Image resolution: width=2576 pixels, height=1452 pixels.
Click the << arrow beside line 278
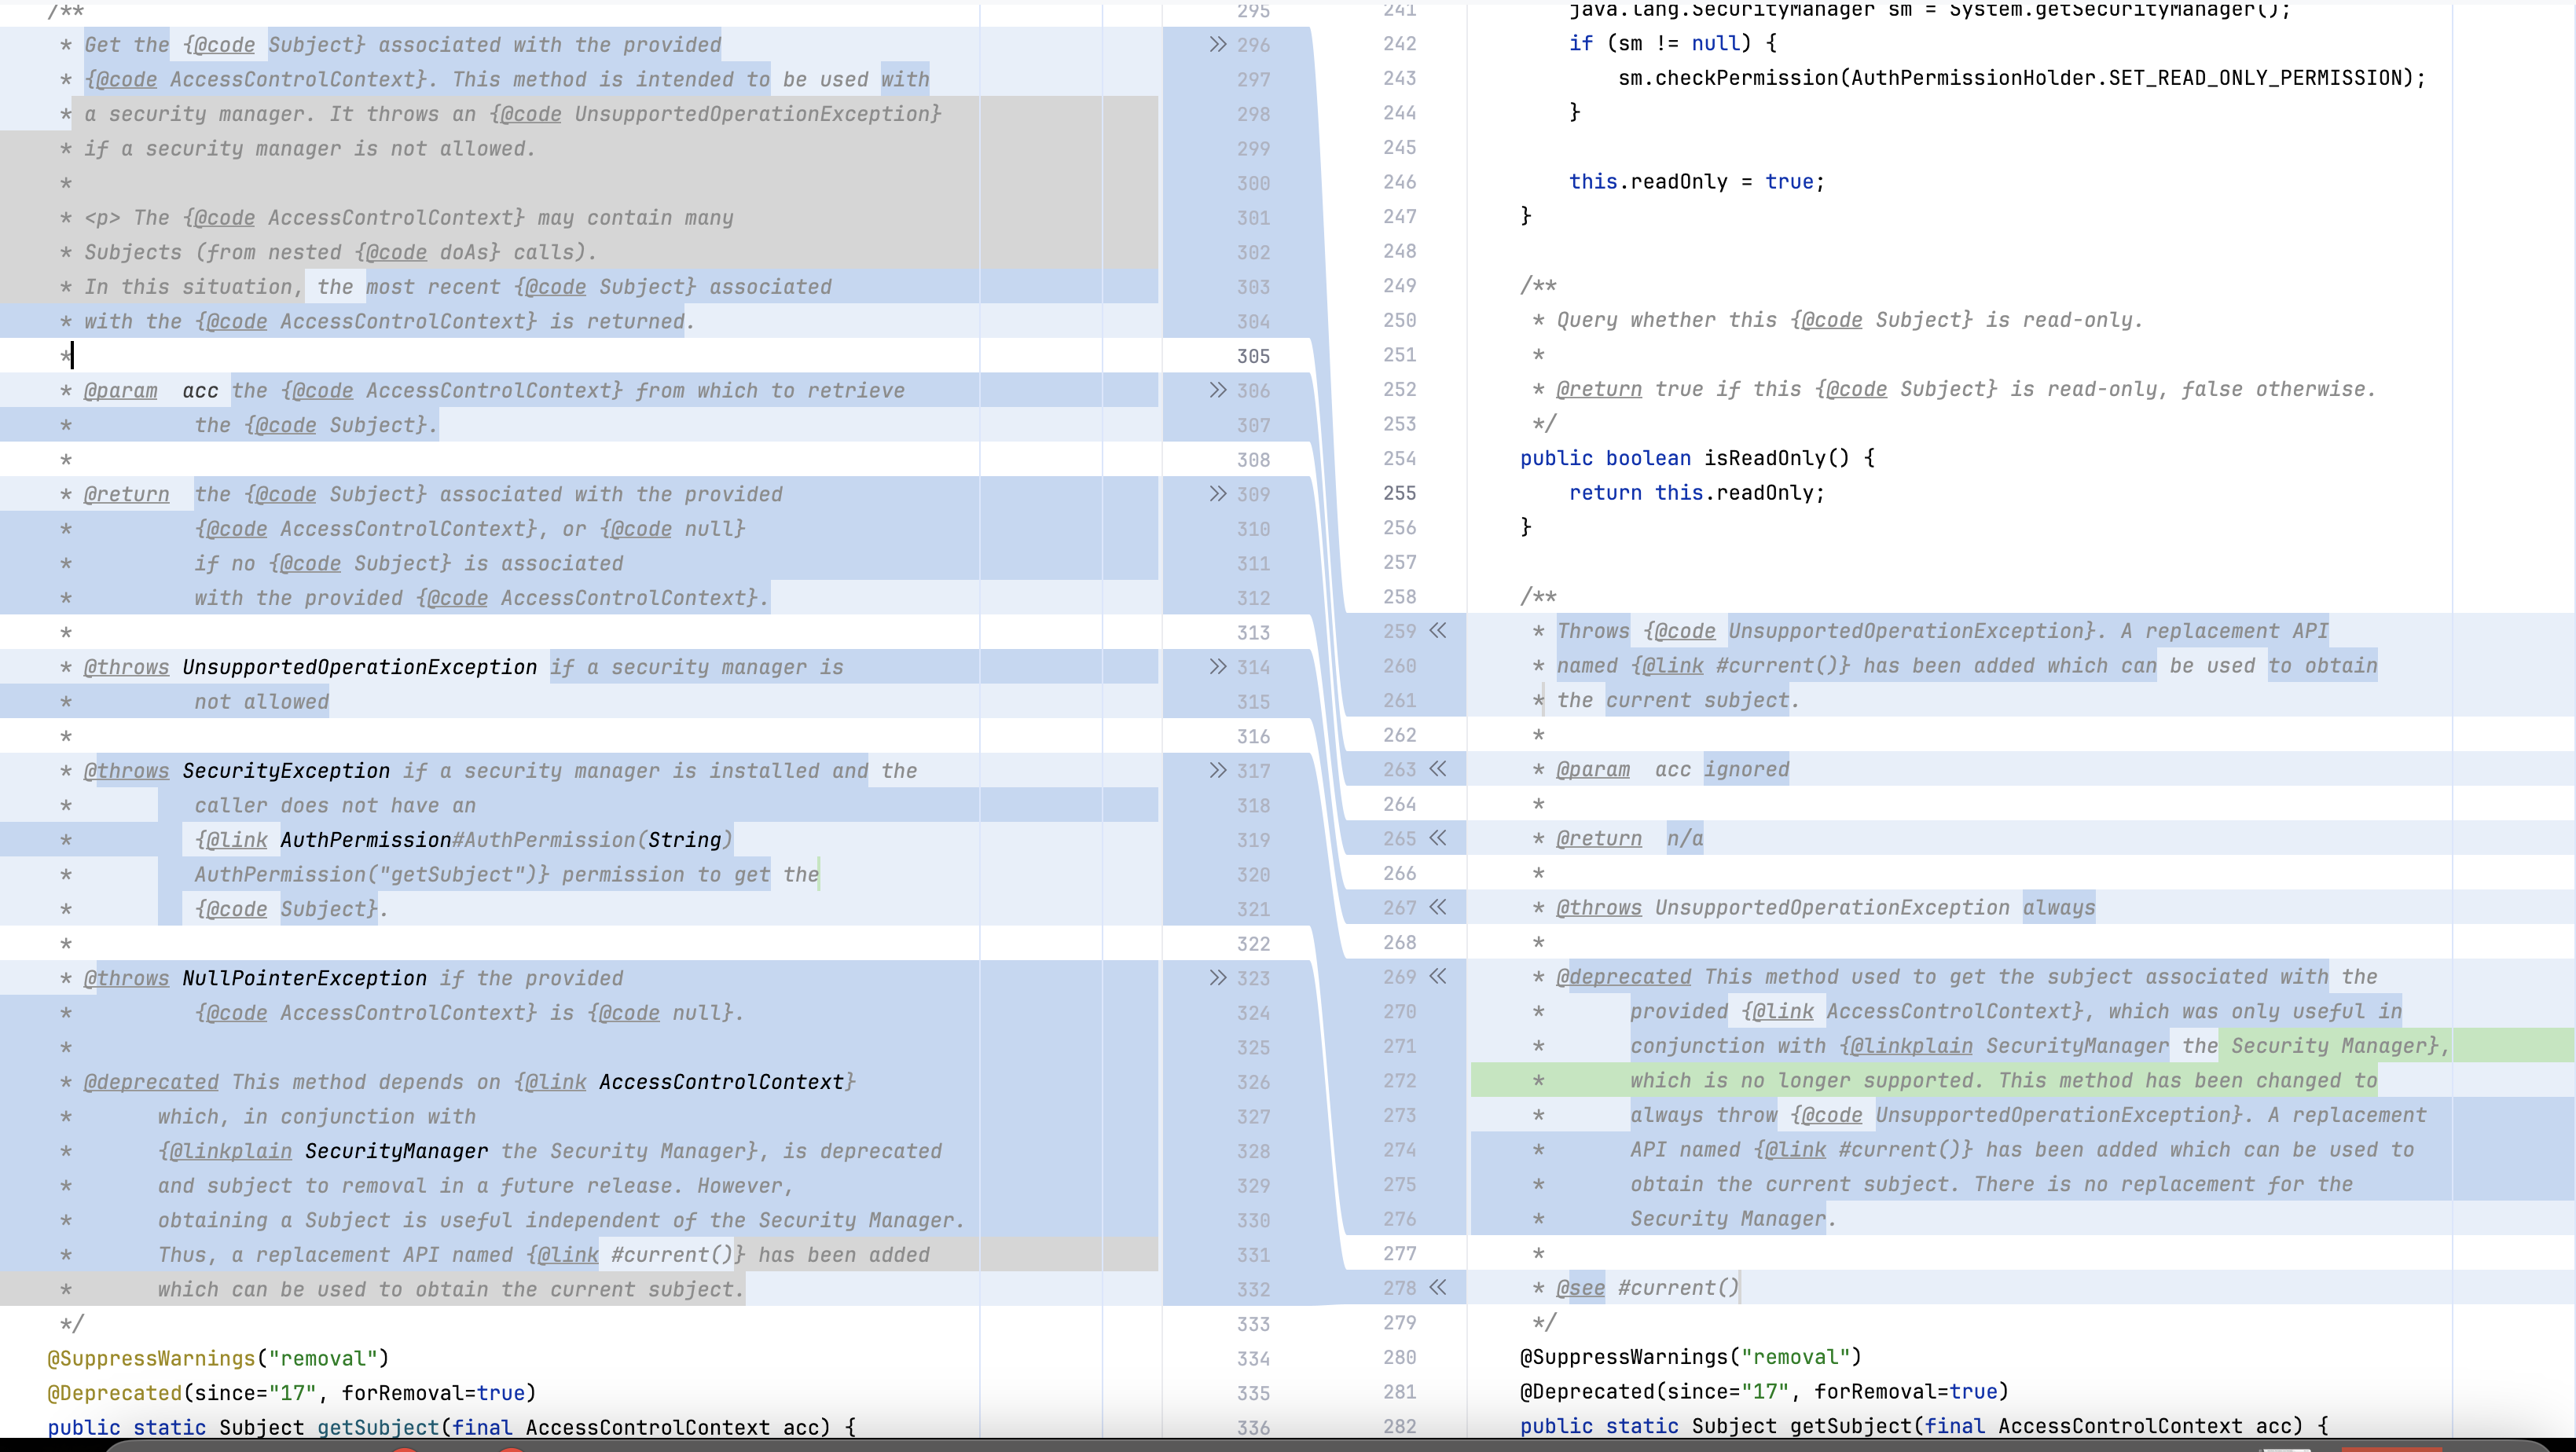coord(1438,1288)
